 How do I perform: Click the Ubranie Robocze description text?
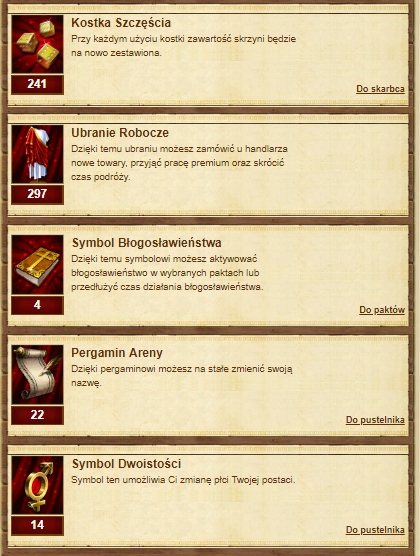point(179,163)
